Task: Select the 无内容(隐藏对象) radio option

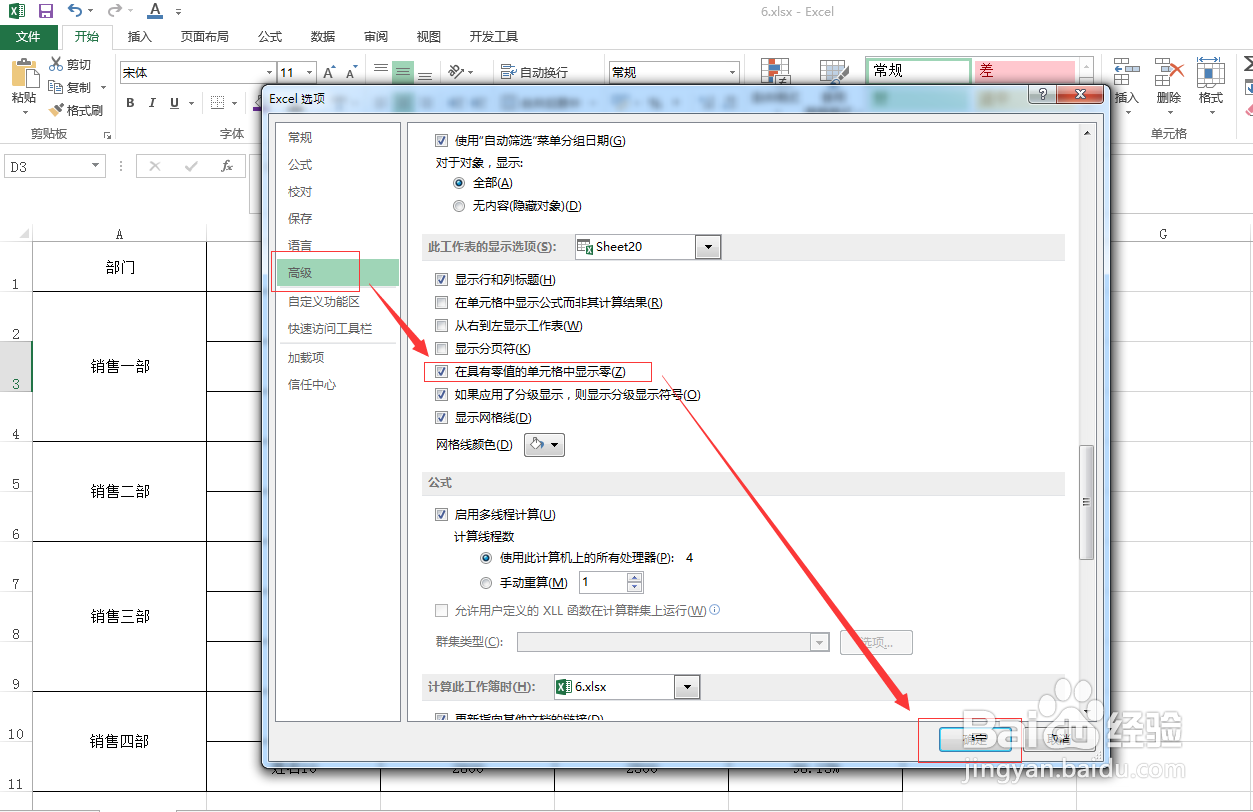Action: 459,205
